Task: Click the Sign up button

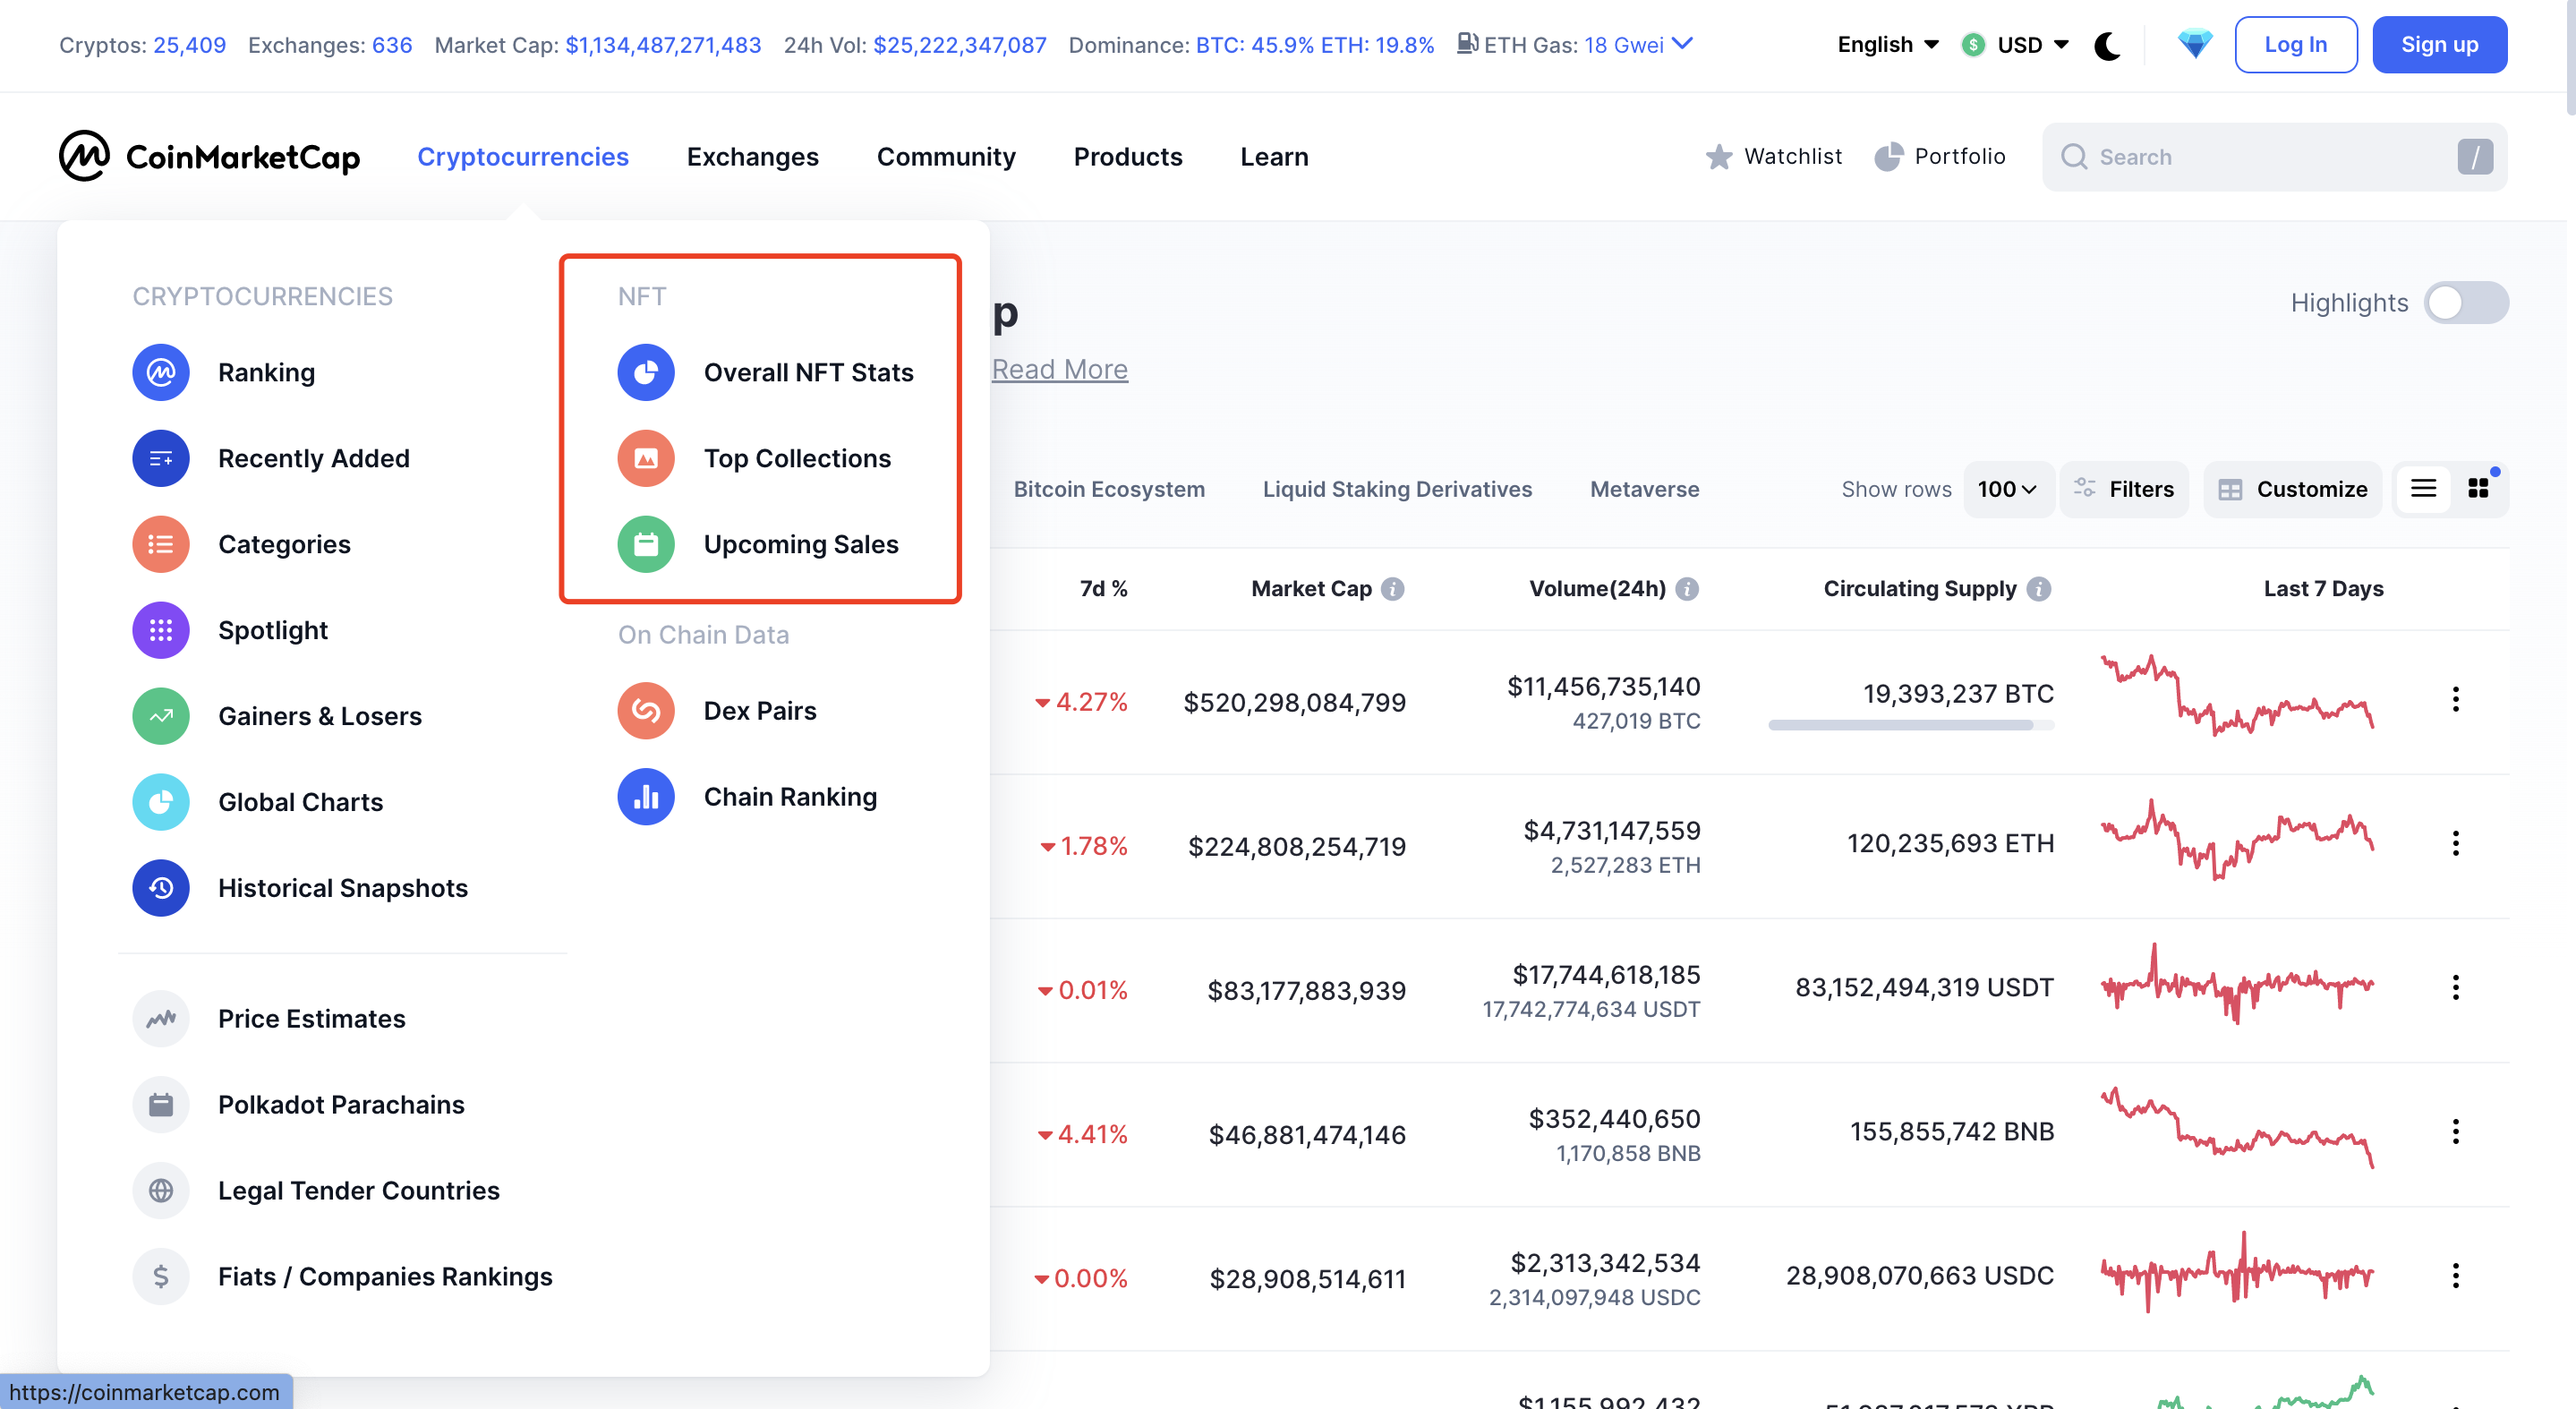Action: [x=2438, y=45]
